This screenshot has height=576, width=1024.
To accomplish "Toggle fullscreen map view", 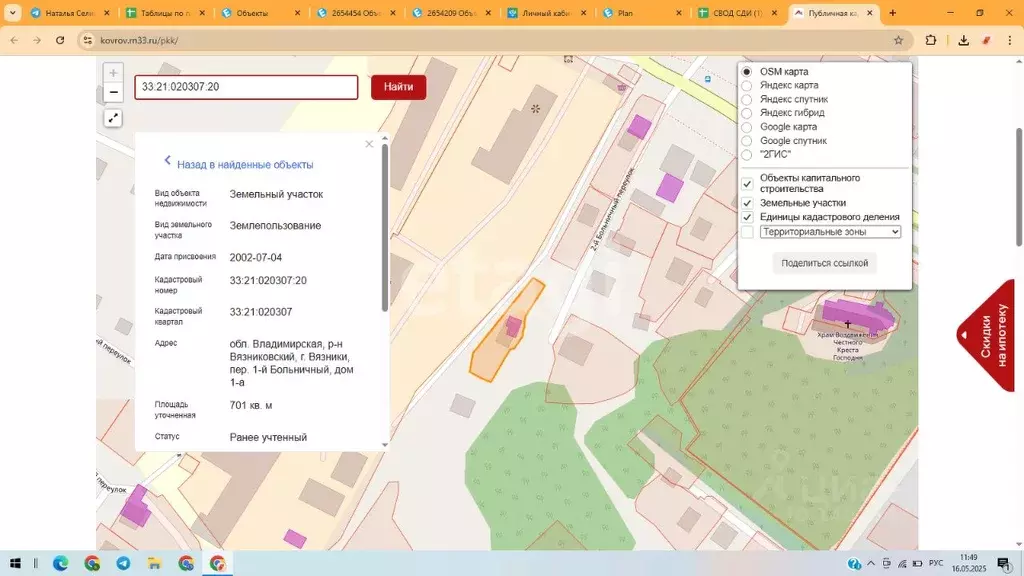I will click(x=113, y=118).
